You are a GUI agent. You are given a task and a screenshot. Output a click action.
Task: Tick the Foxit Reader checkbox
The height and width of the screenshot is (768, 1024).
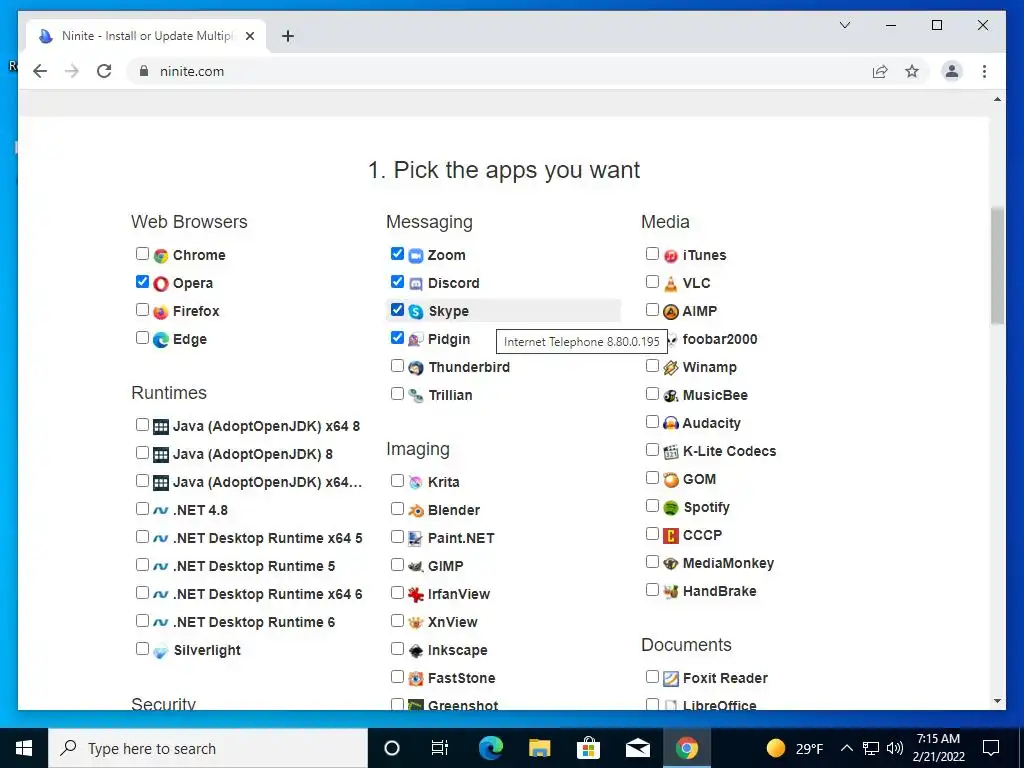pyautogui.click(x=652, y=676)
